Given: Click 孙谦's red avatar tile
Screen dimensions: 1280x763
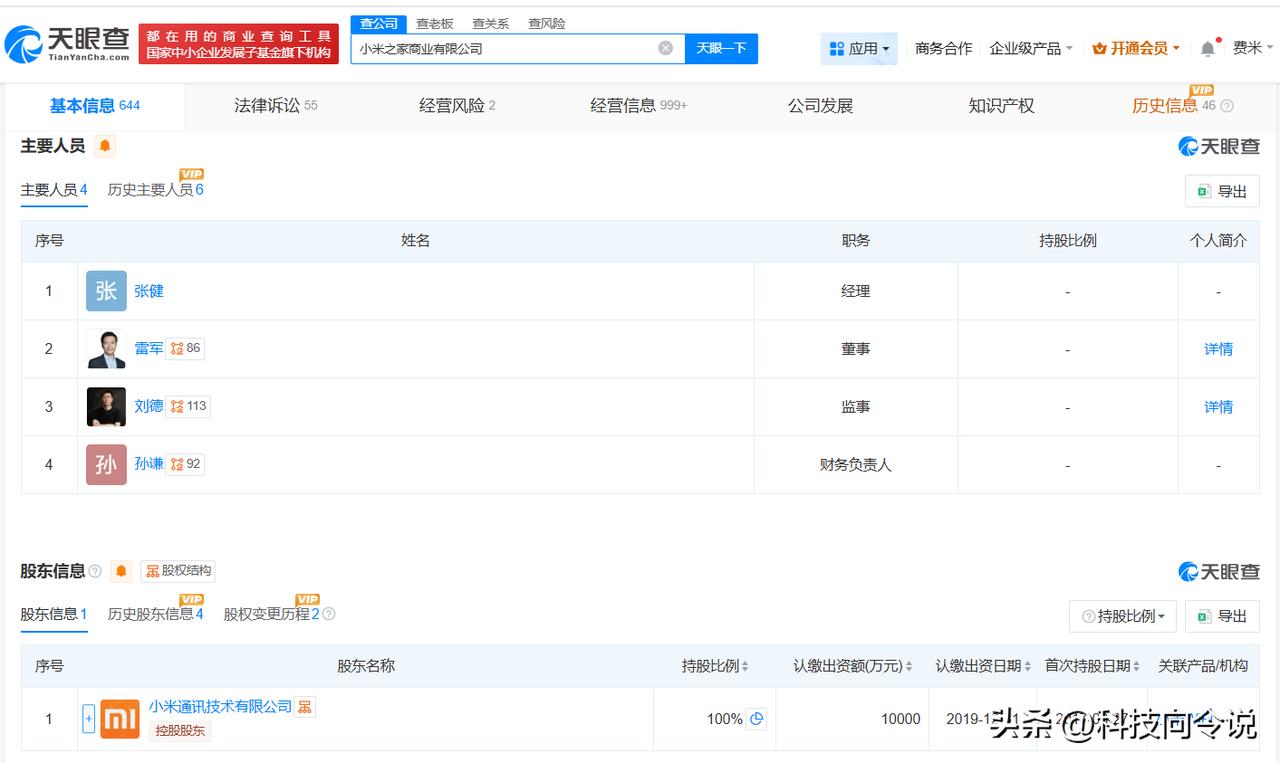Looking at the screenshot, I should (106, 465).
